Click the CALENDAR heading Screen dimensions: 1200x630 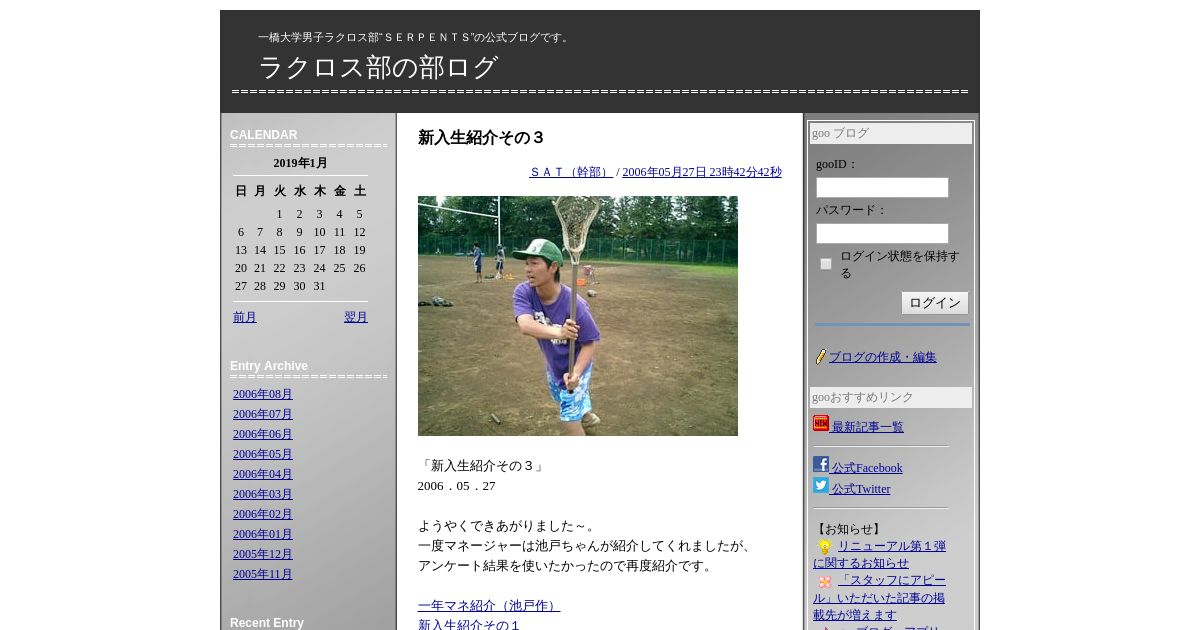point(264,135)
